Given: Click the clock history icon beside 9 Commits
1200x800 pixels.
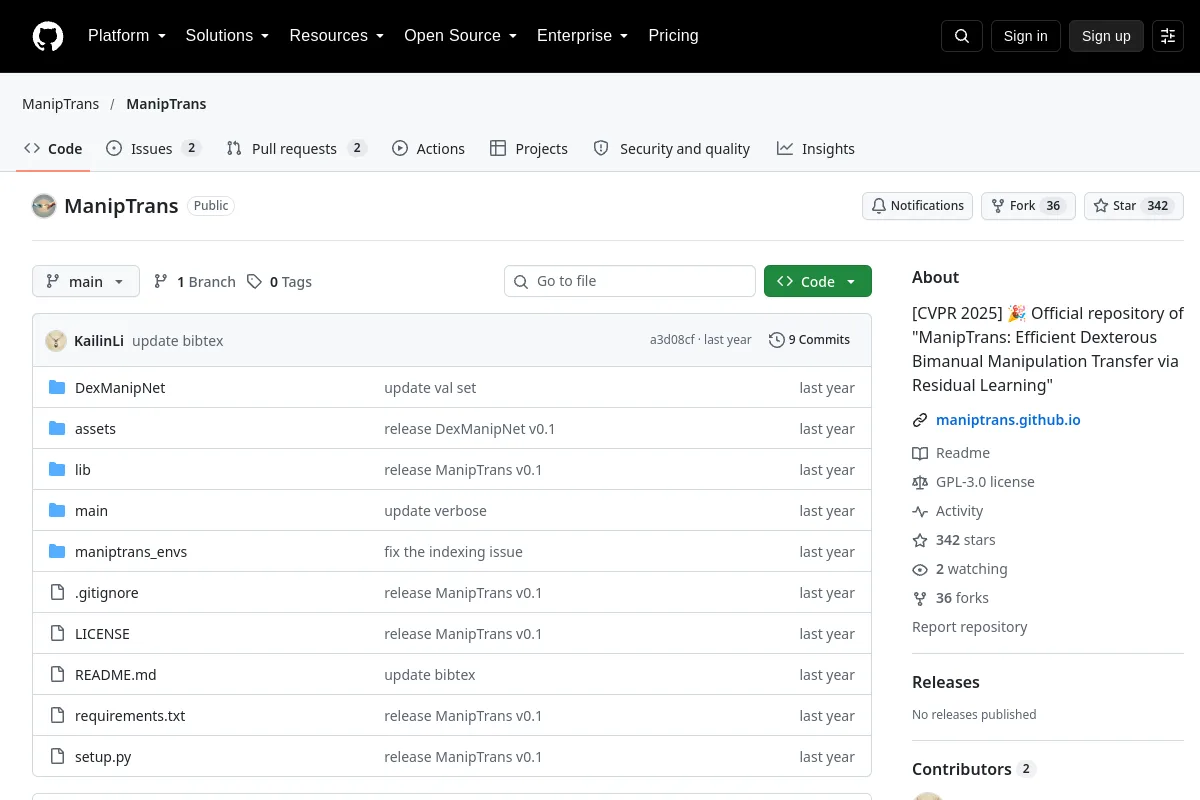Looking at the screenshot, I should tap(776, 340).
